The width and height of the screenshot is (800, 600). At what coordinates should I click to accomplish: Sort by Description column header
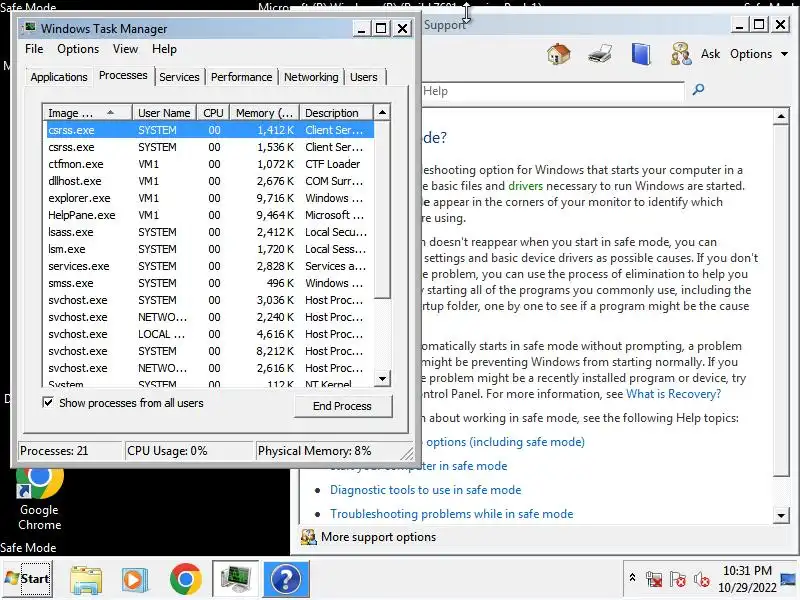336,112
